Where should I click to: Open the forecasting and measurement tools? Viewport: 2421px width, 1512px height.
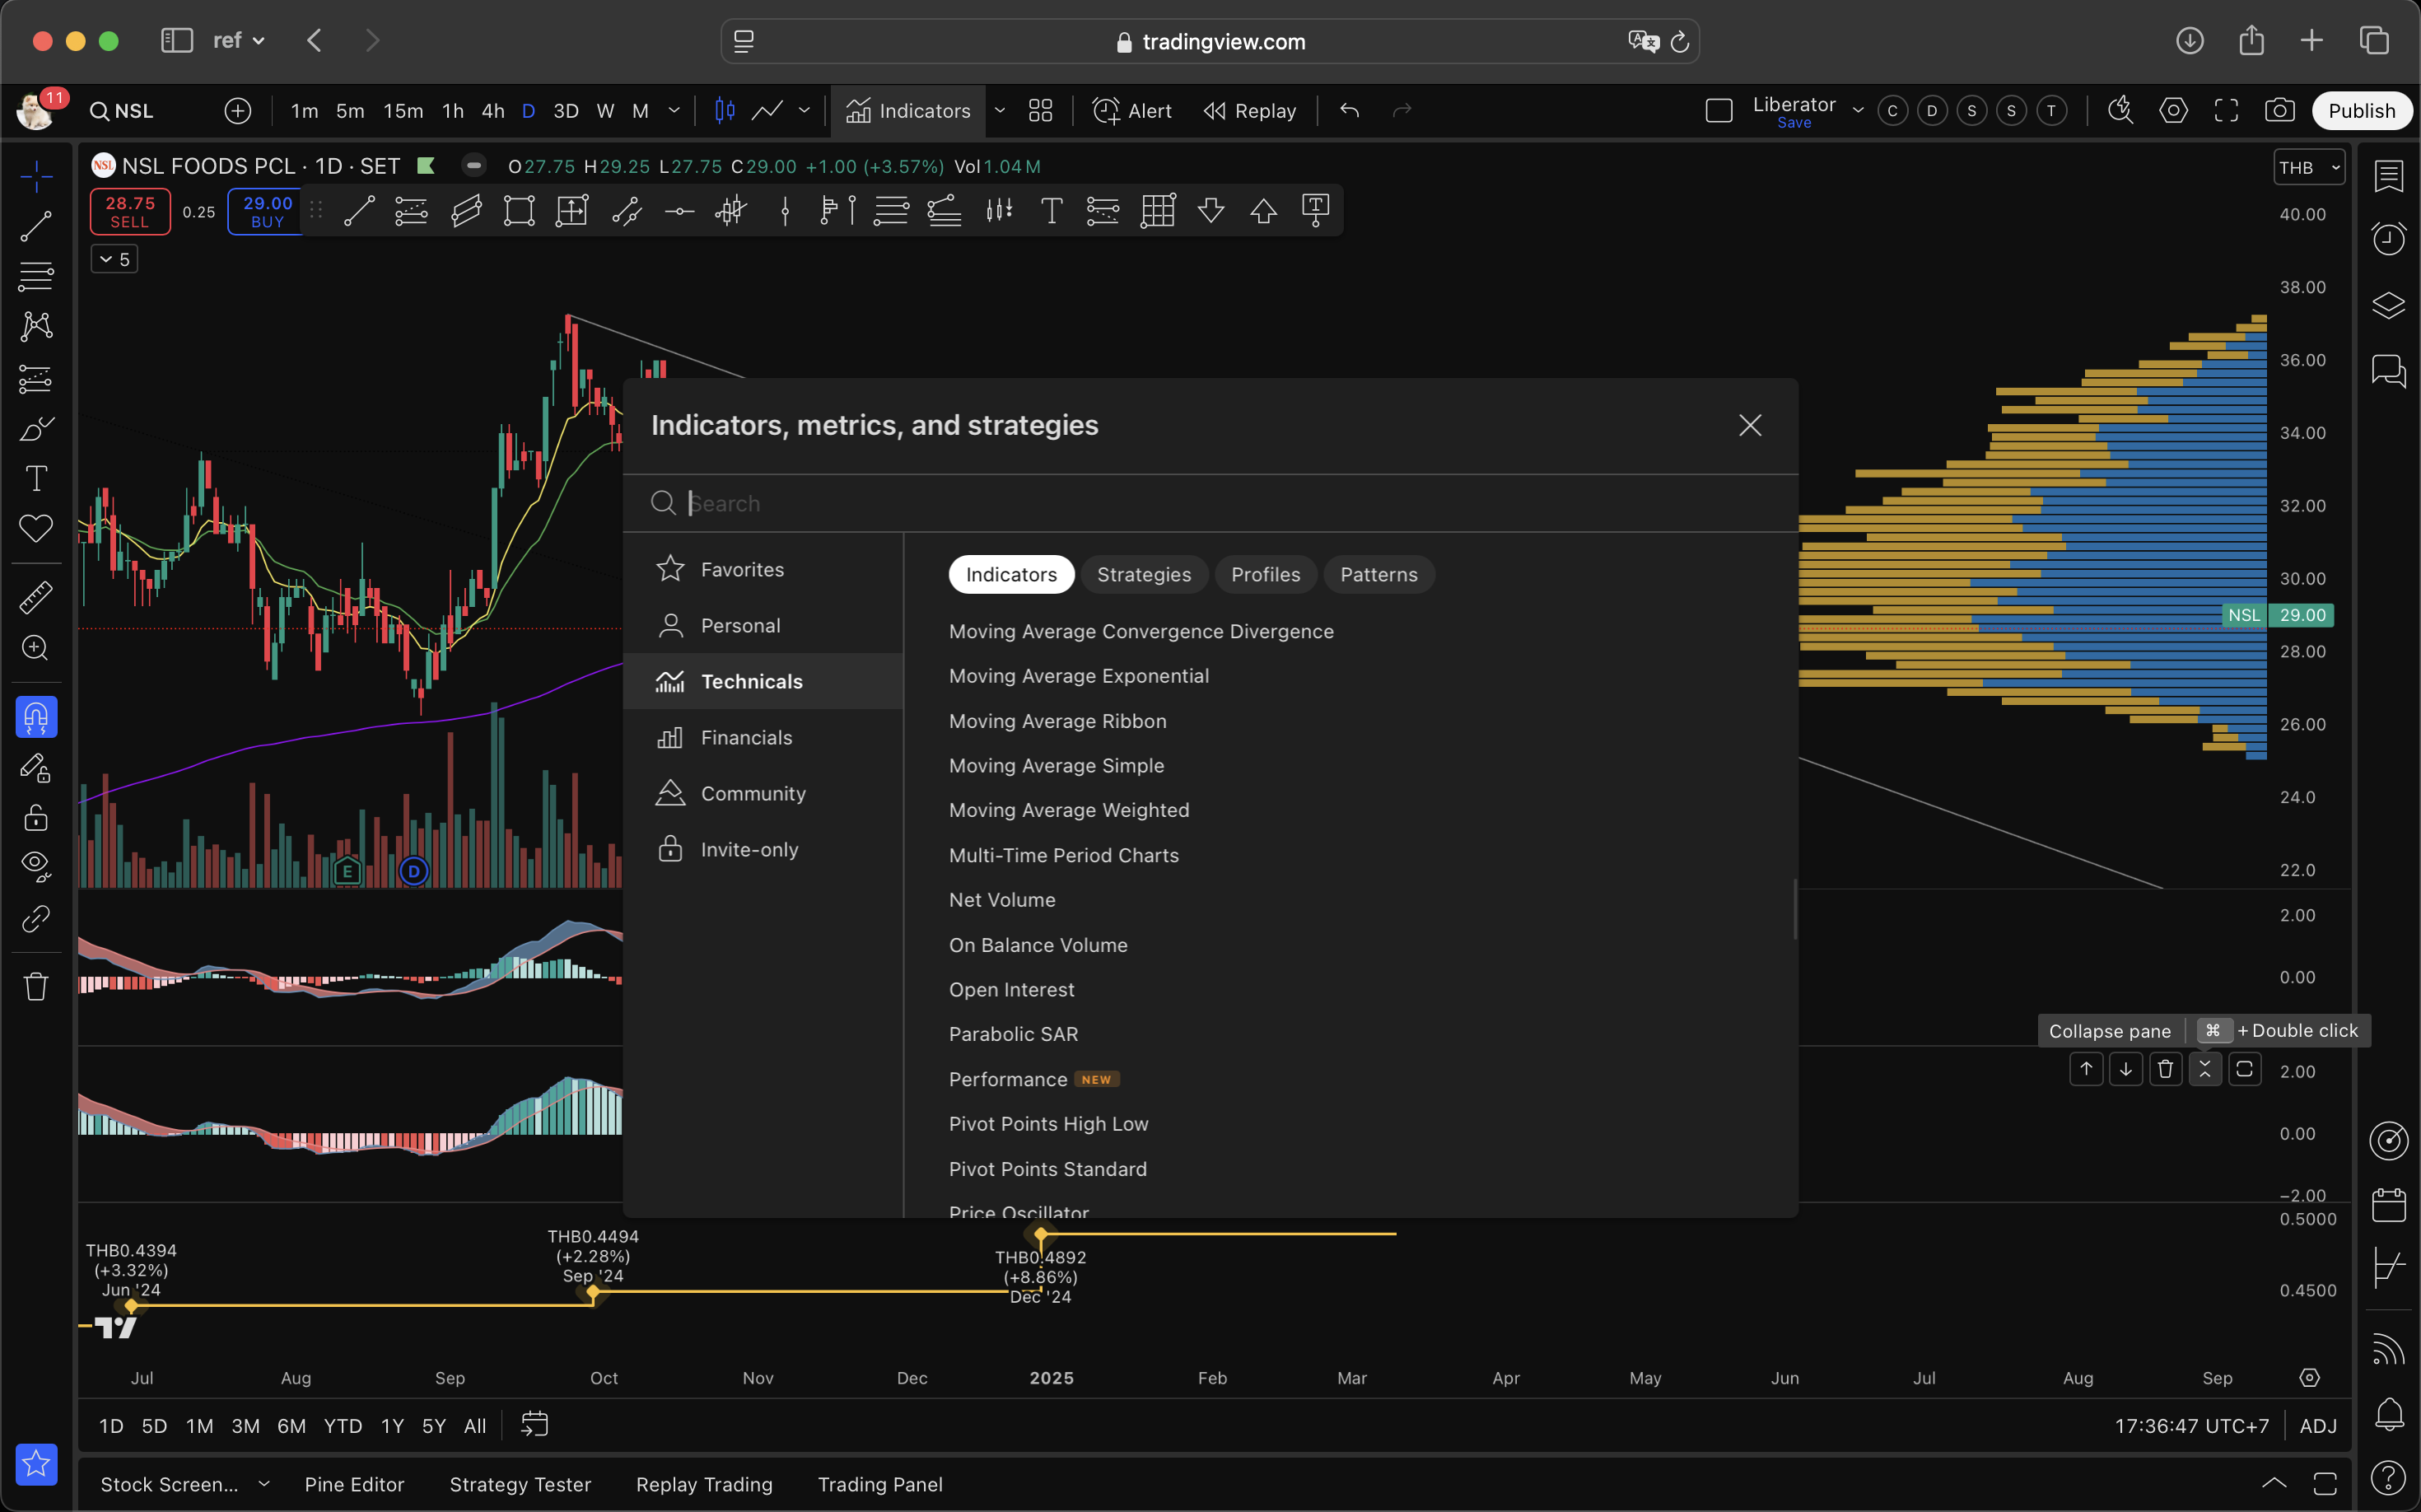[x=36, y=378]
